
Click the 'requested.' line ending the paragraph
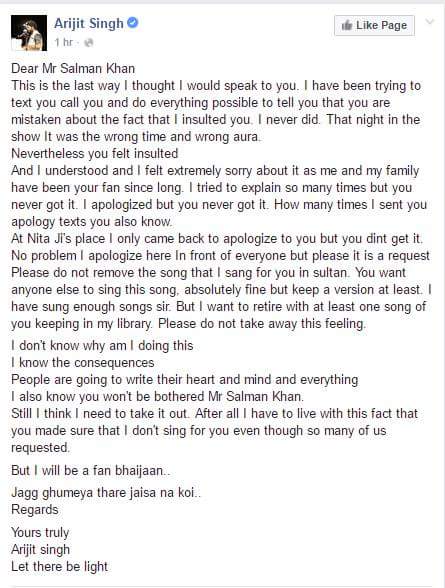[40, 448]
